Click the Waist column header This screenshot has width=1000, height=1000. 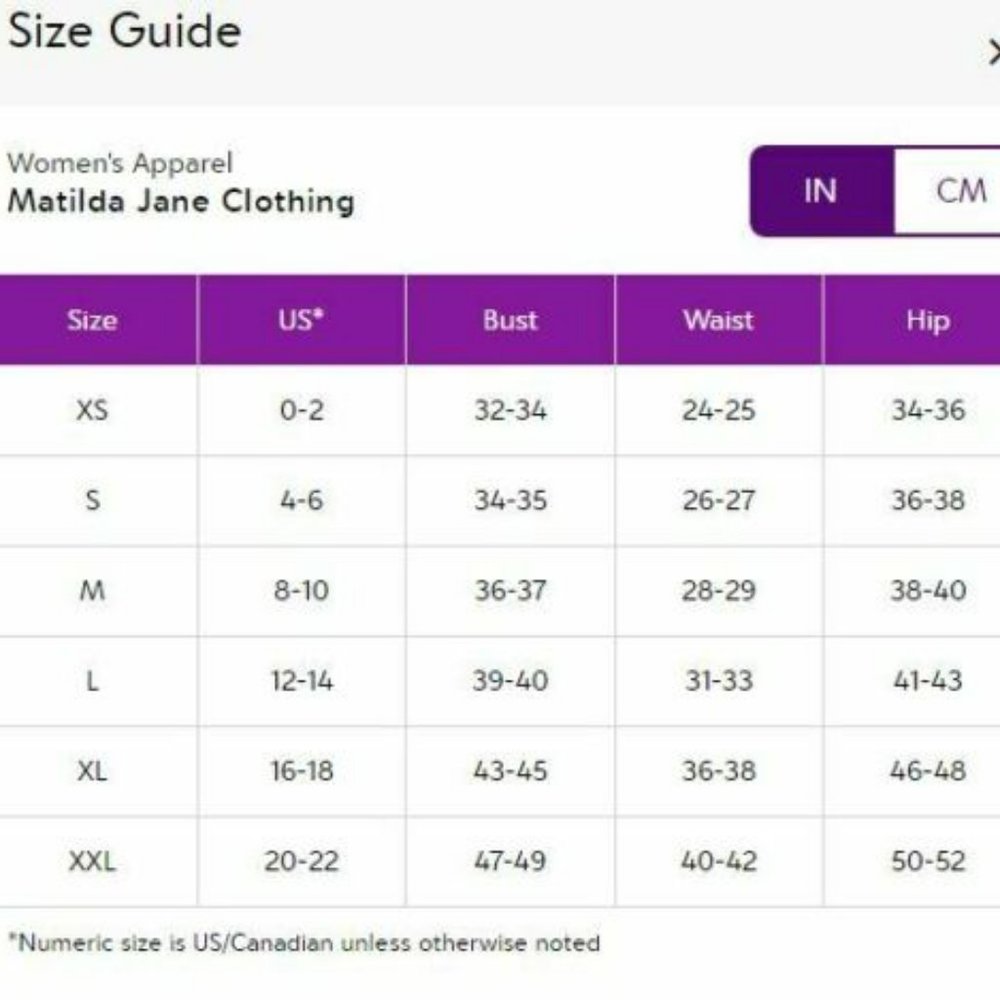718,320
